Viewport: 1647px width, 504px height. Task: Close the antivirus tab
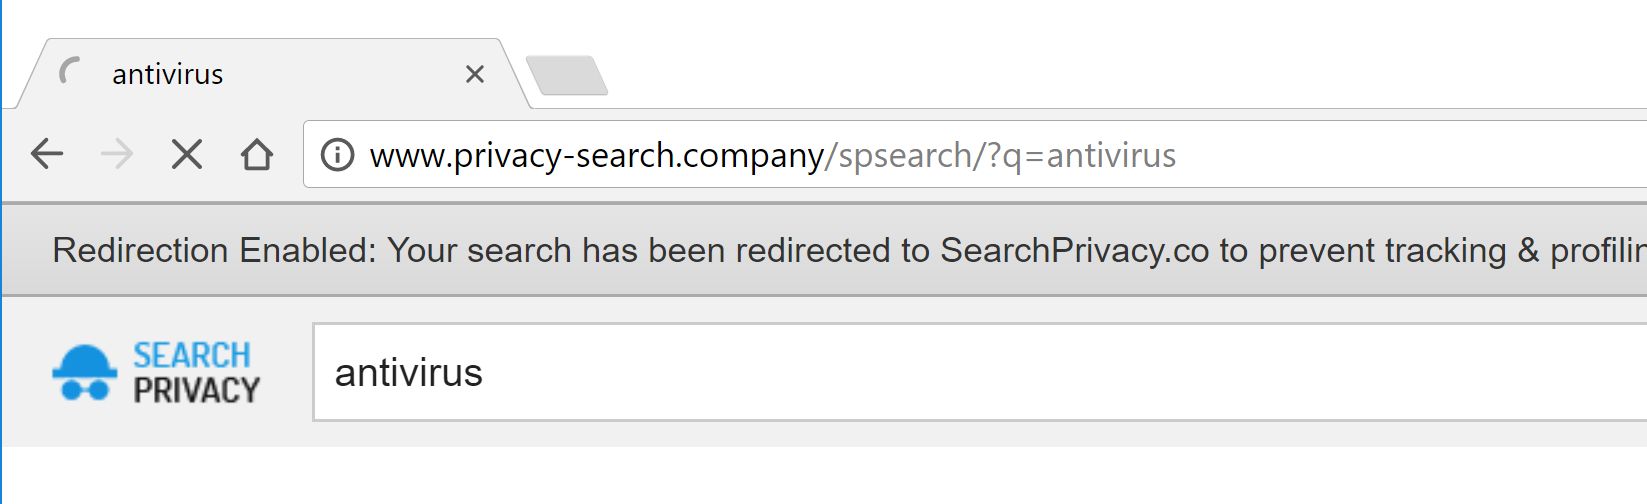click(475, 74)
